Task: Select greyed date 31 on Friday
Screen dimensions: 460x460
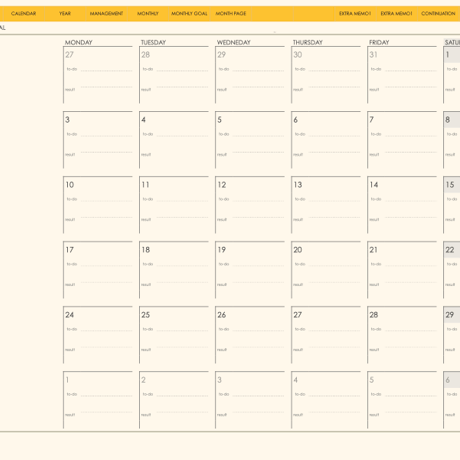Action: click(373, 55)
